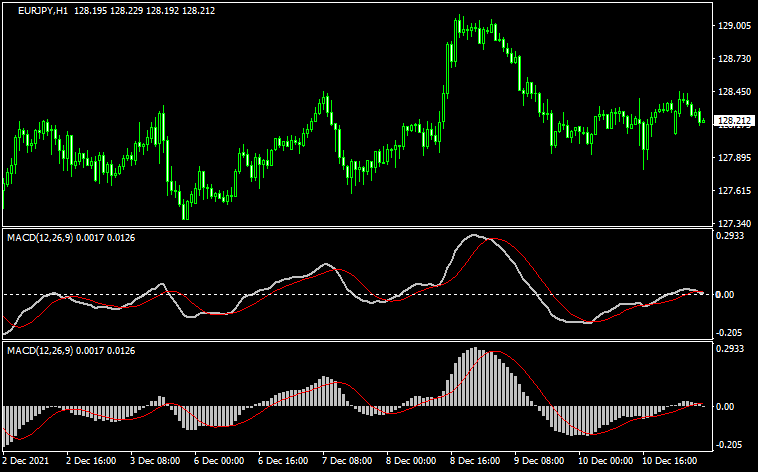The width and height of the screenshot is (758, 472).
Task: Click MACD(12,26,9) label in the line-style indicator window
Action: [x=40, y=238]
